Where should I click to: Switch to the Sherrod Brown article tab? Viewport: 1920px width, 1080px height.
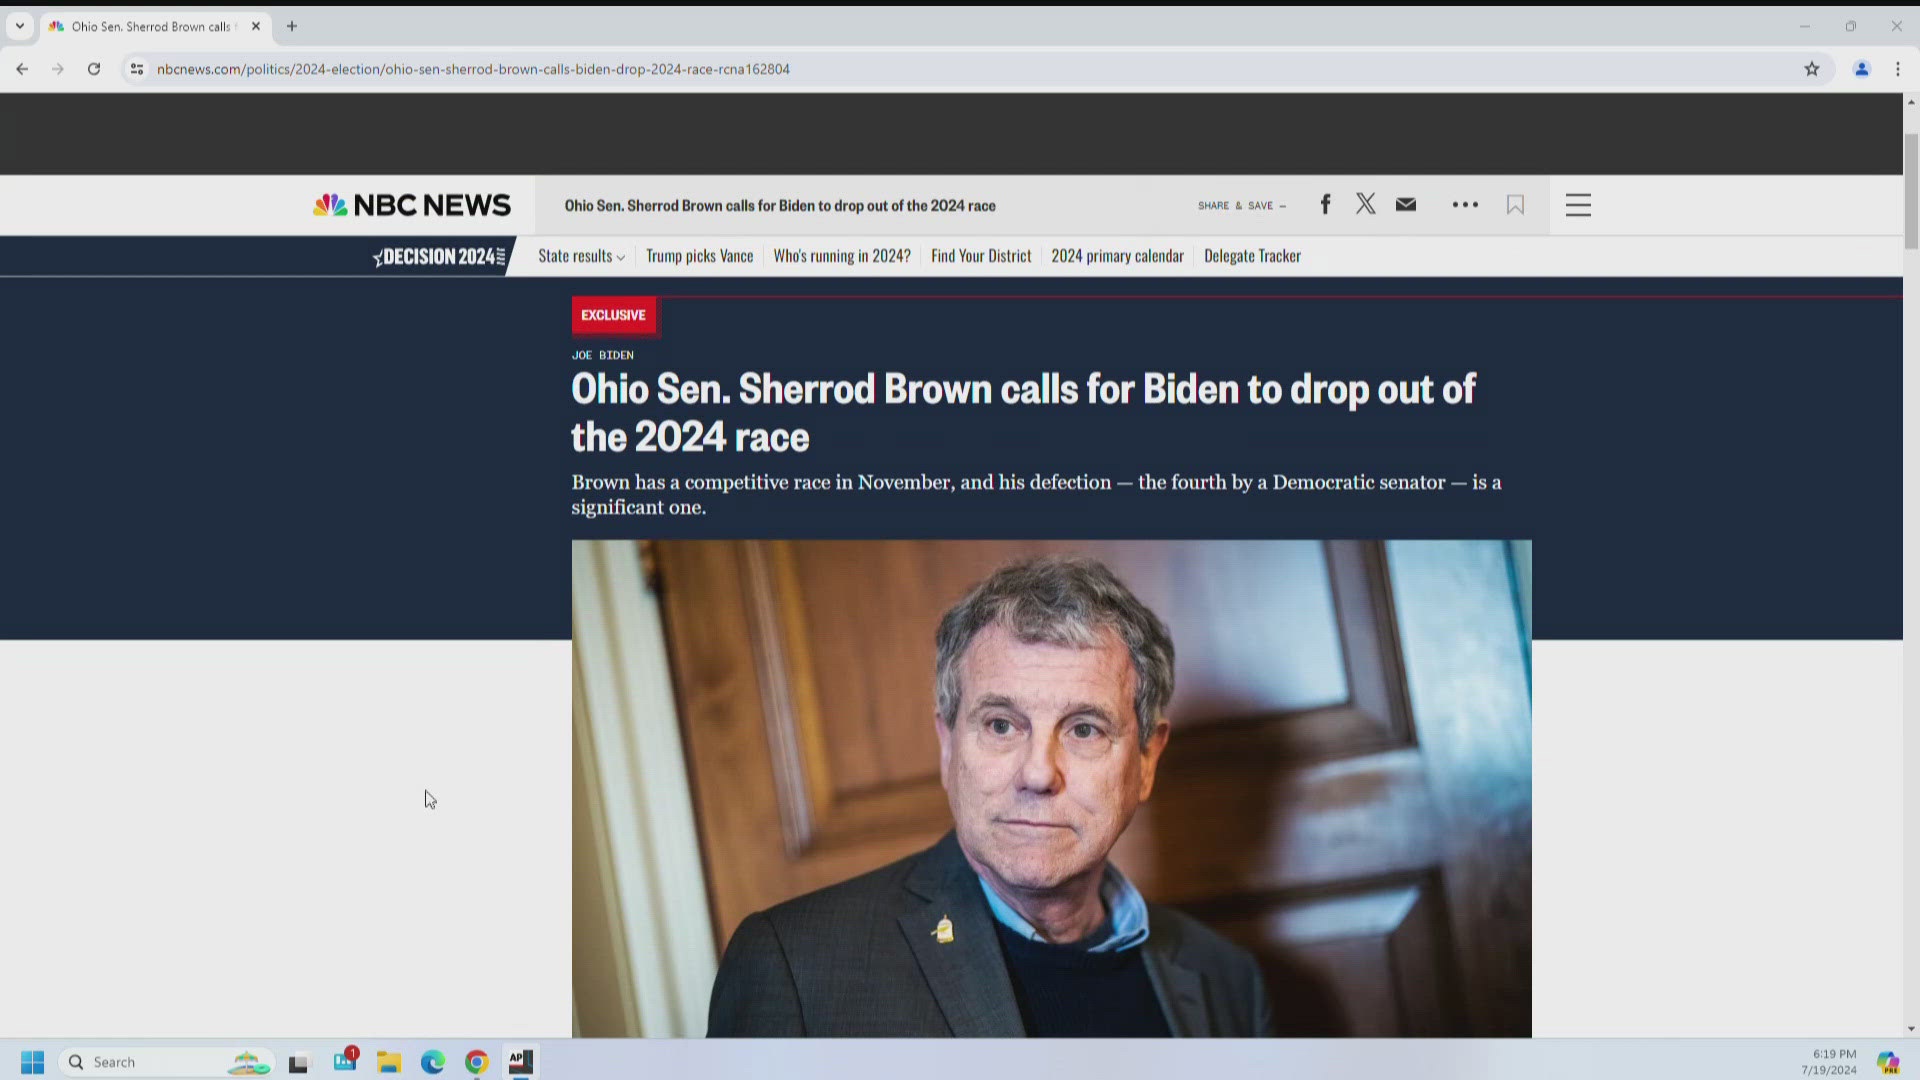point(150,27)
